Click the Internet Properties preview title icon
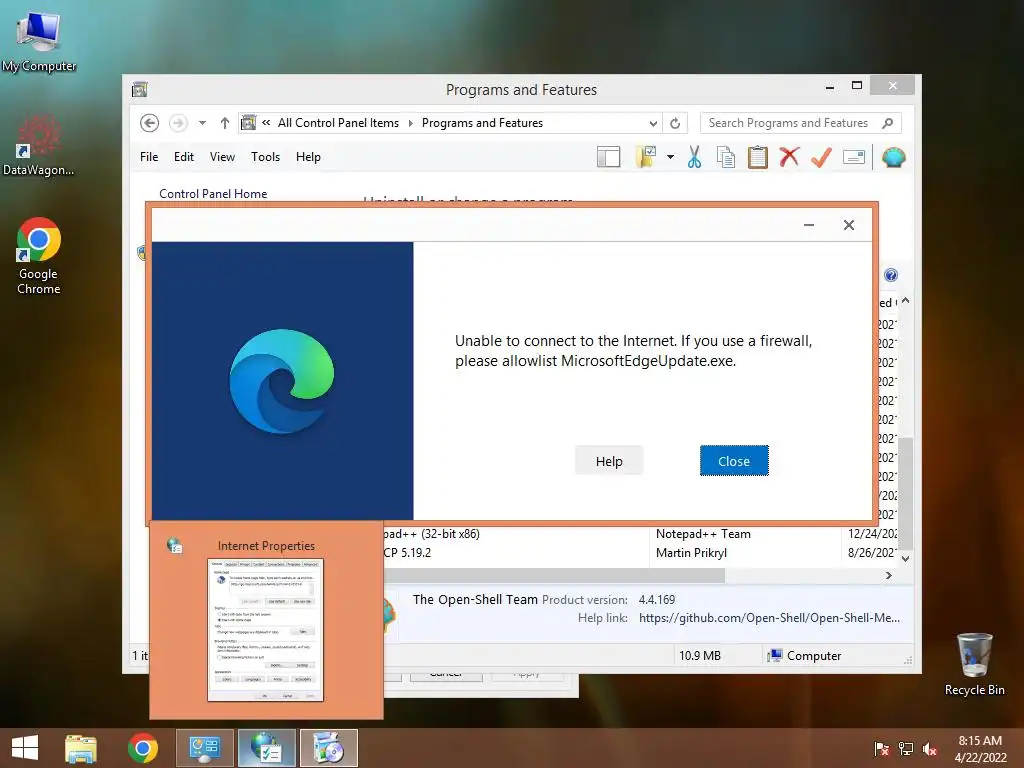This screenshot has height=768, width=1024. (174, 545)
